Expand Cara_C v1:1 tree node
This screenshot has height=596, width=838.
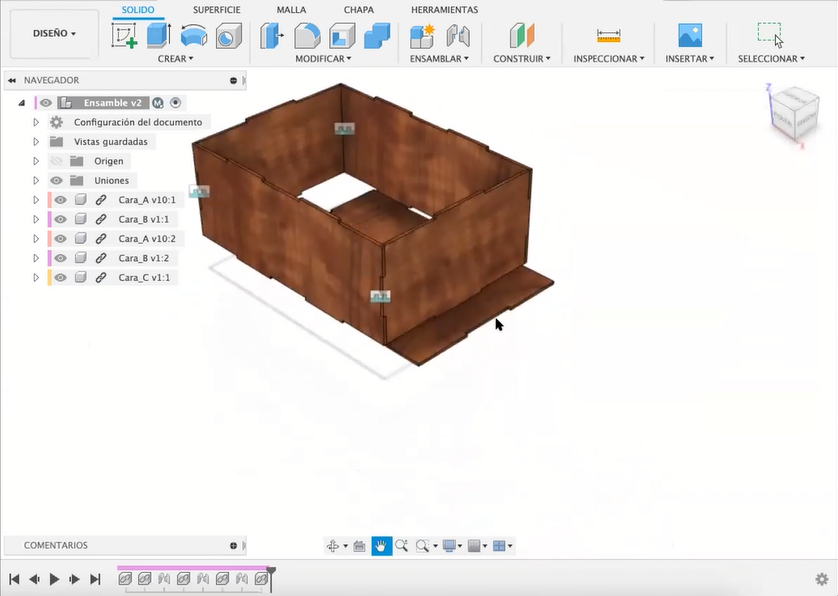[36, 277]
